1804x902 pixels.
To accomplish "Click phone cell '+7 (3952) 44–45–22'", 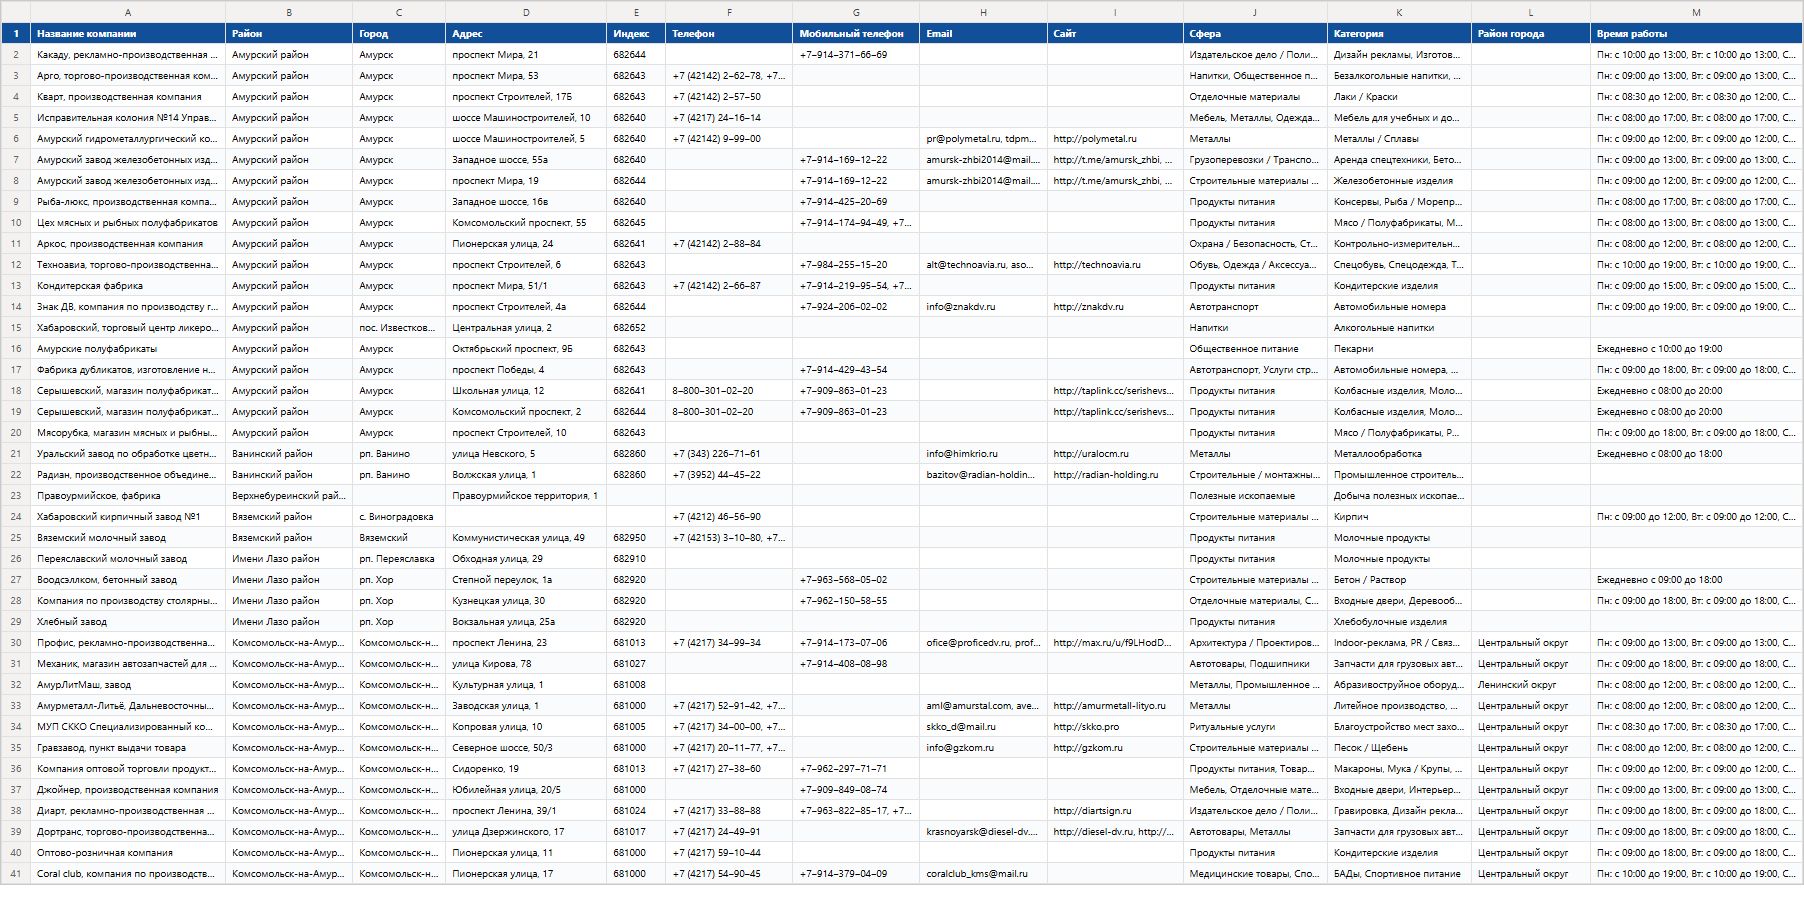I will (x=729, y=475).
